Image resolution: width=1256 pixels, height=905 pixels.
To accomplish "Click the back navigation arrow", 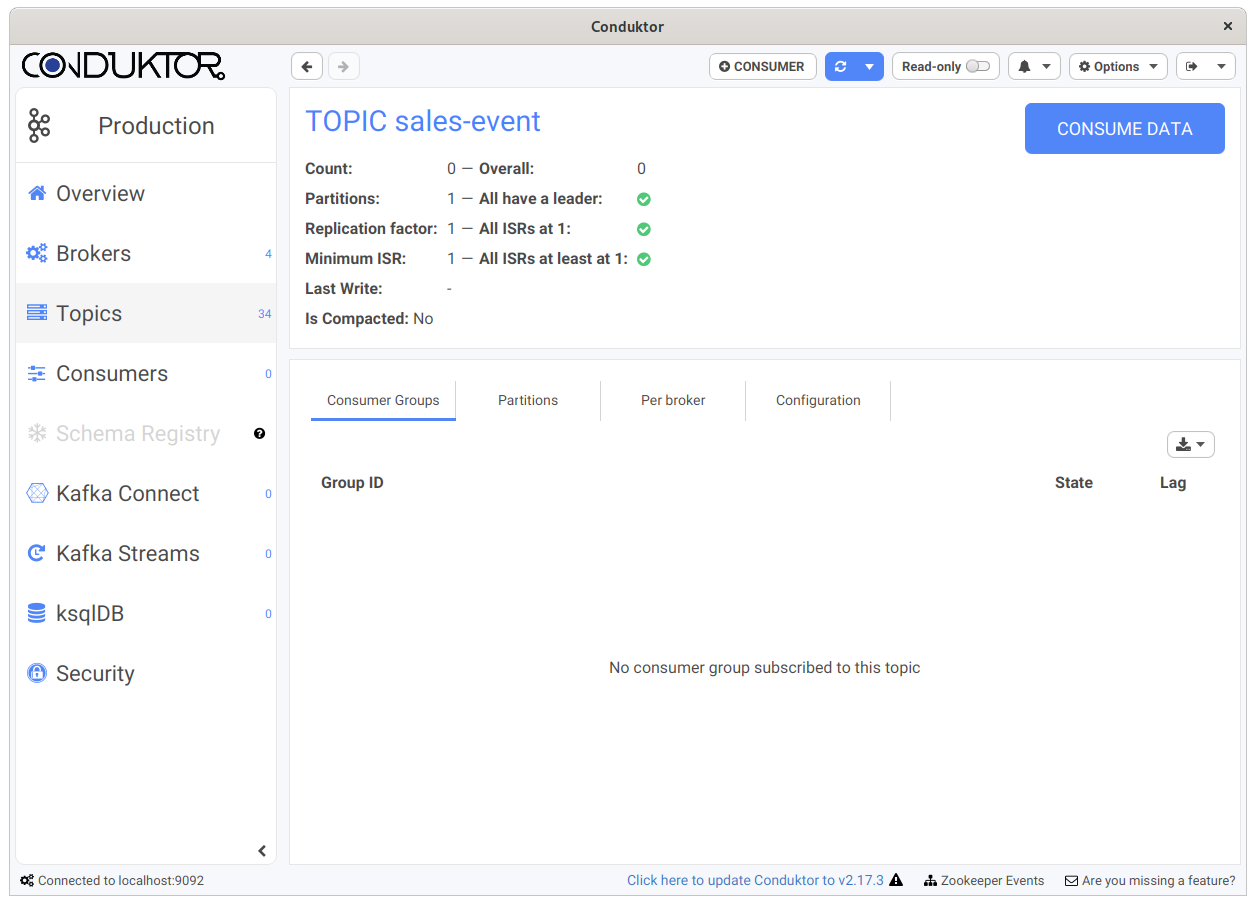I will [307, 67].
